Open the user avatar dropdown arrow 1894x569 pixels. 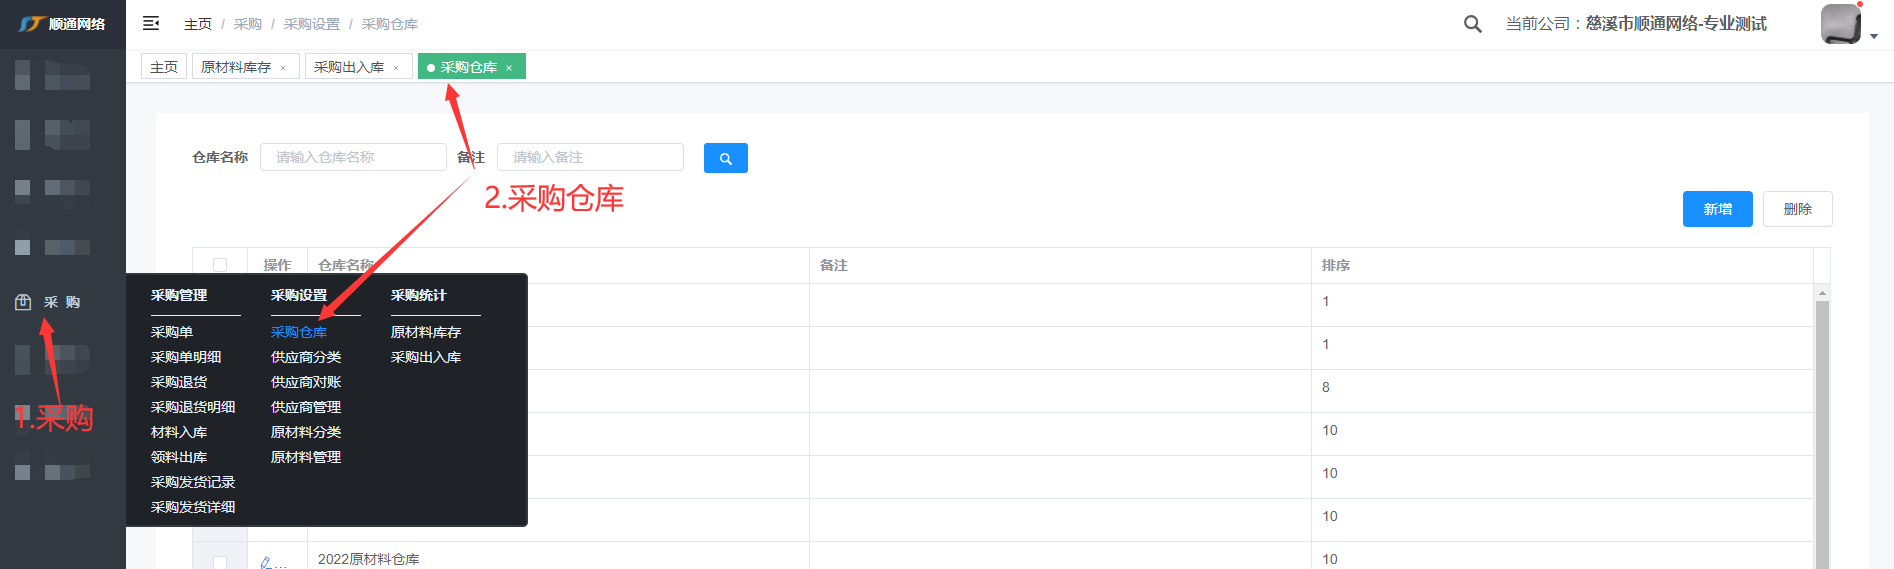click(1873, 36)
